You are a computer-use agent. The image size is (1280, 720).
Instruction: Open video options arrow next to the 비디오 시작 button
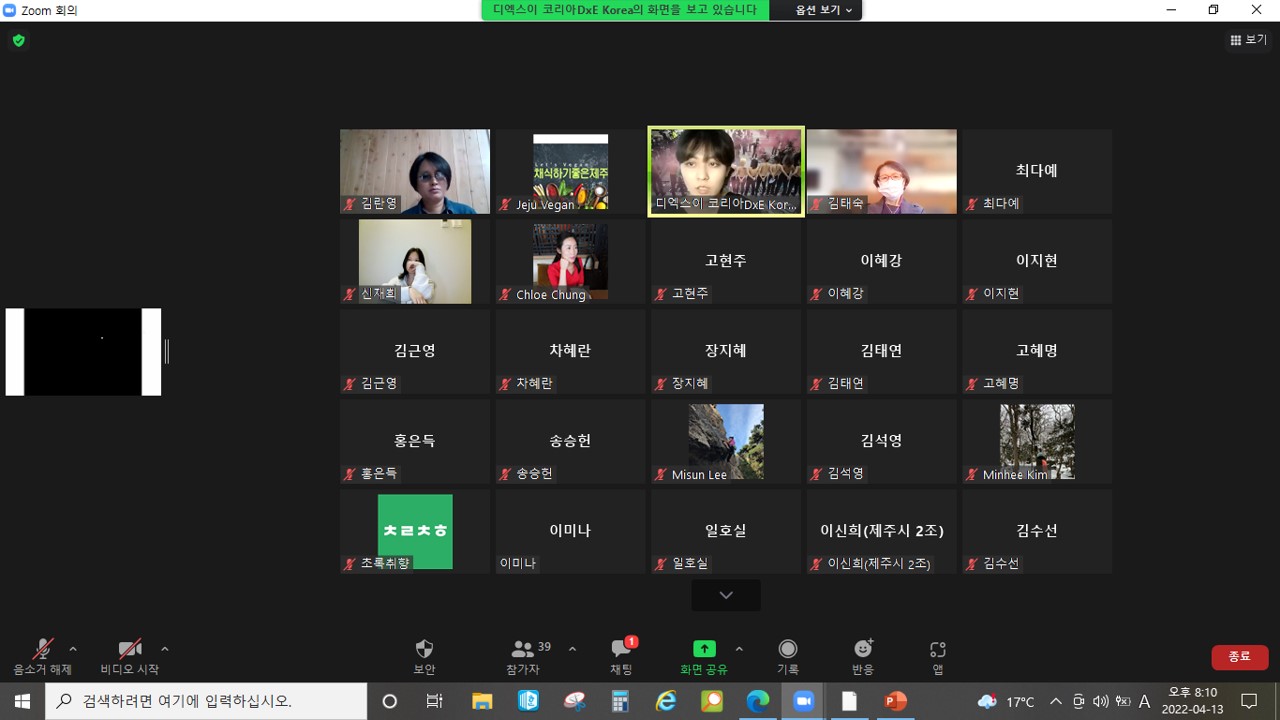coord(165,649)
